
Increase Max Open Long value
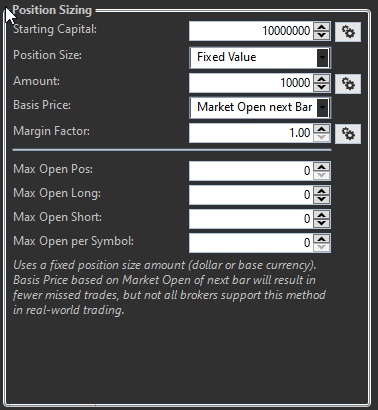(x=322, y=191)
